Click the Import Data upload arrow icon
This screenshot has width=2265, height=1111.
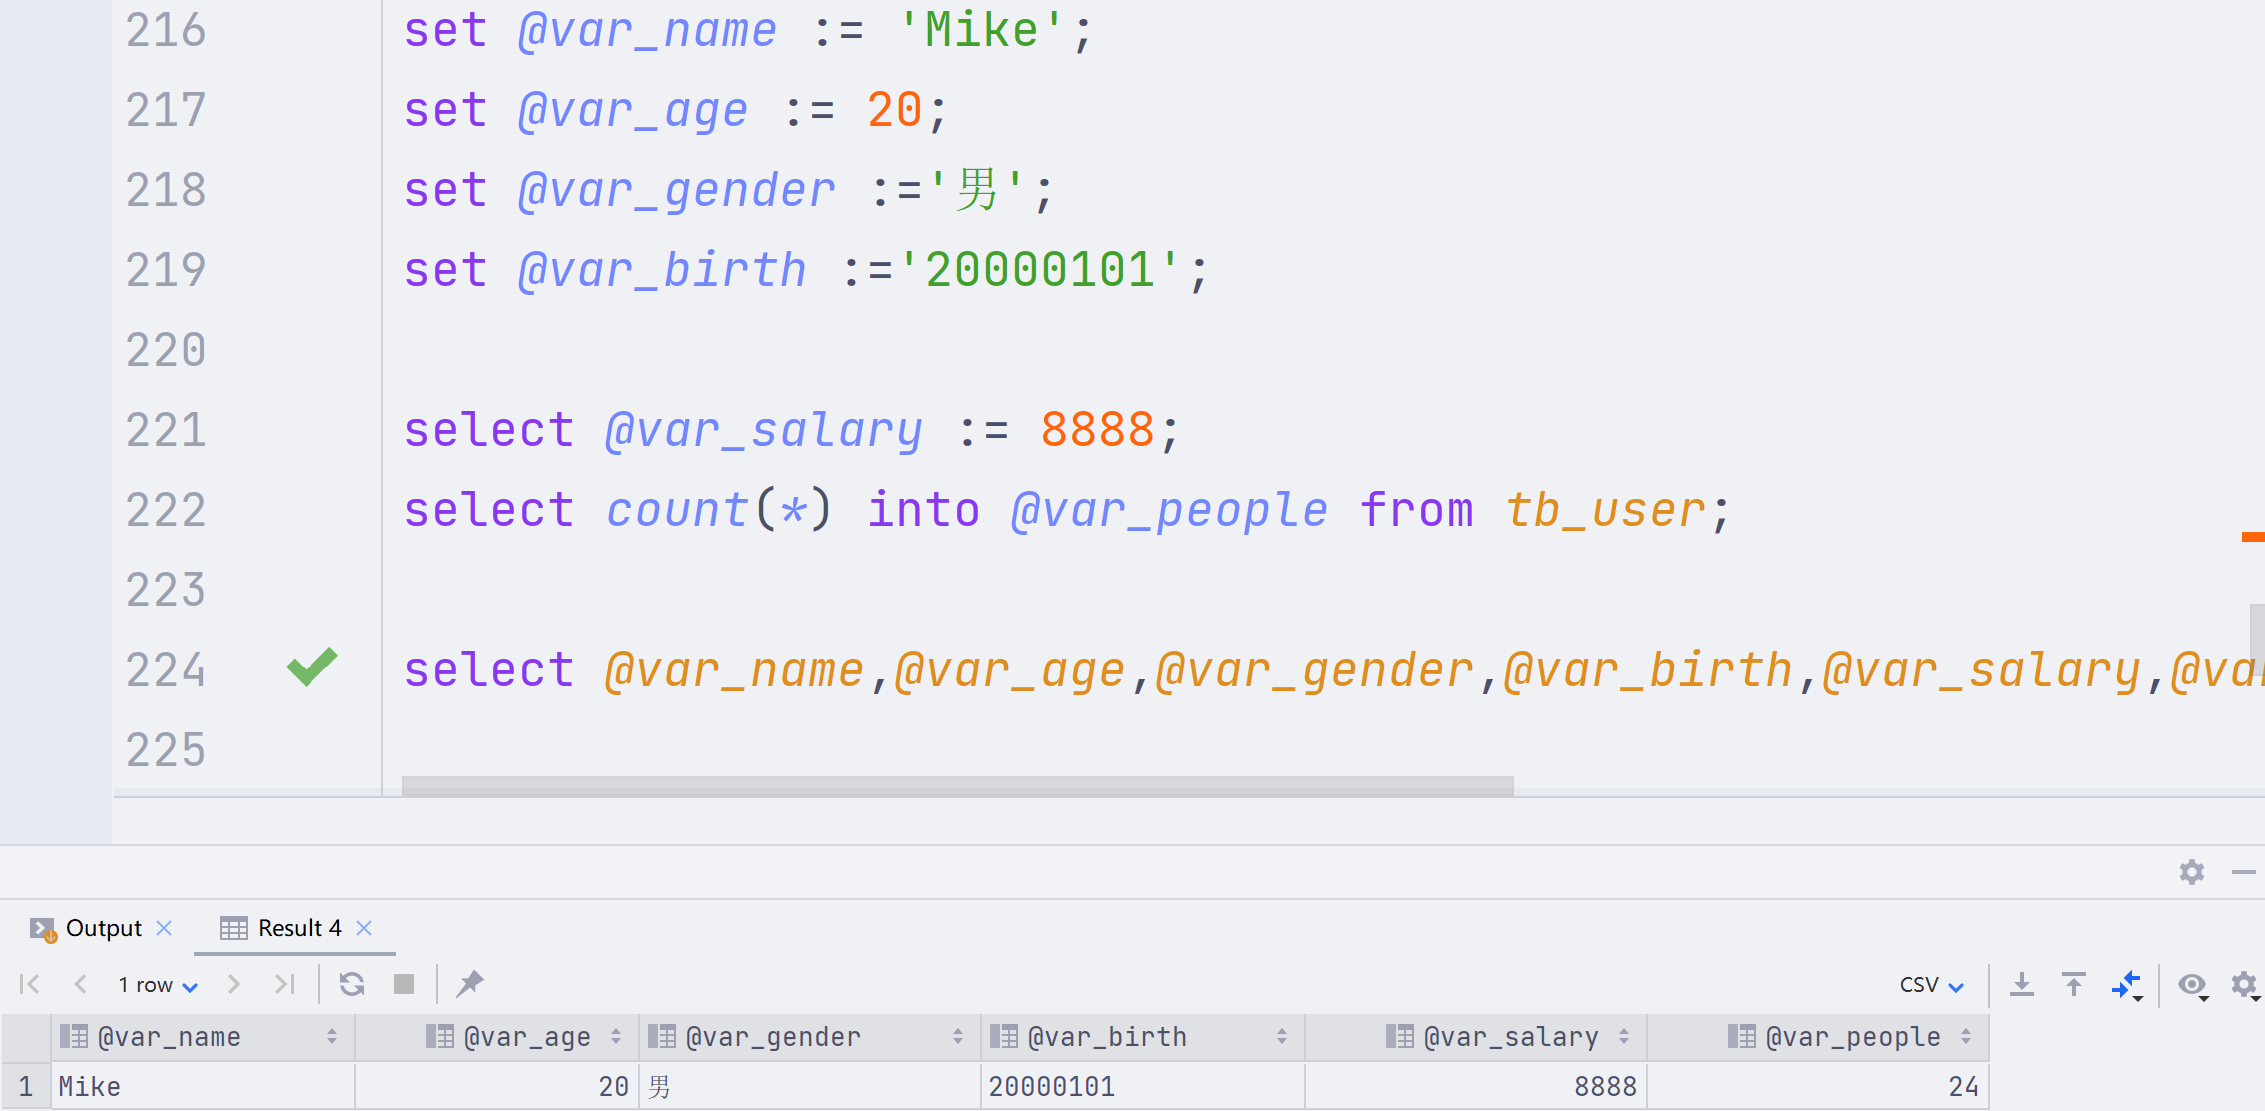click(x=2074, y=984)
